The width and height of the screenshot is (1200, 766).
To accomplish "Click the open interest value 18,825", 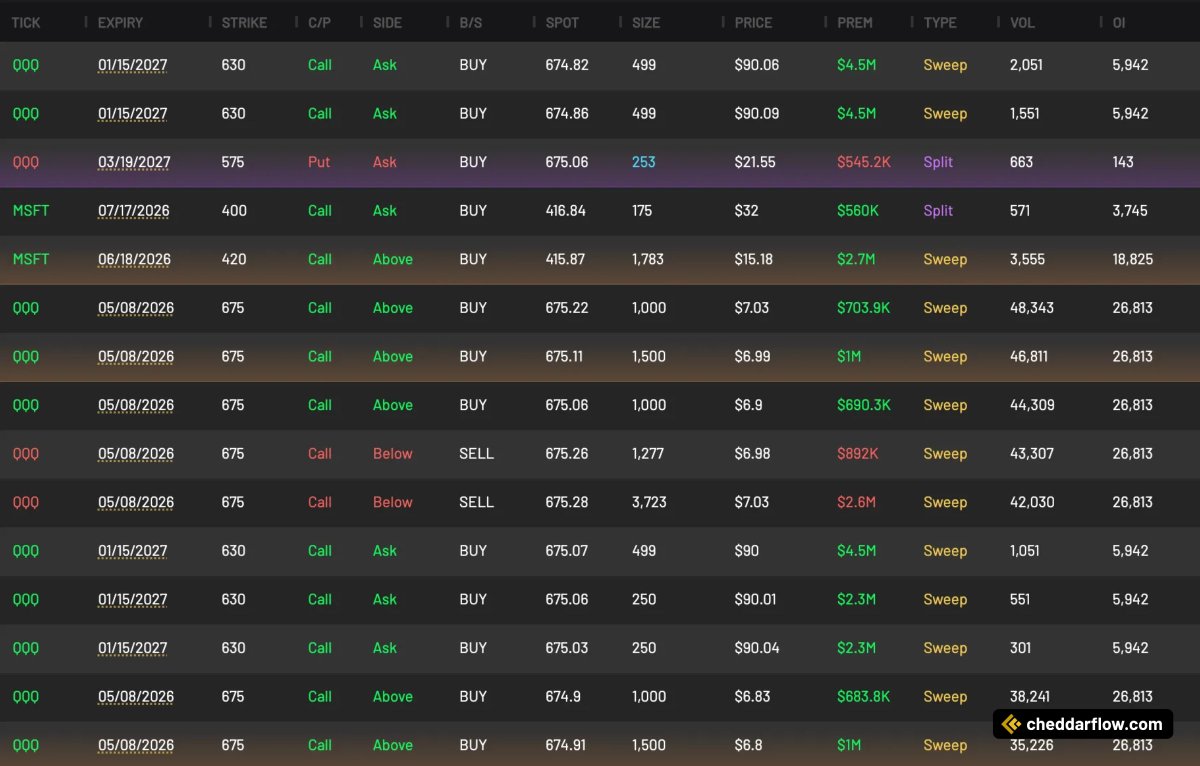I will pyautogui.click(x=1133, y=259).
